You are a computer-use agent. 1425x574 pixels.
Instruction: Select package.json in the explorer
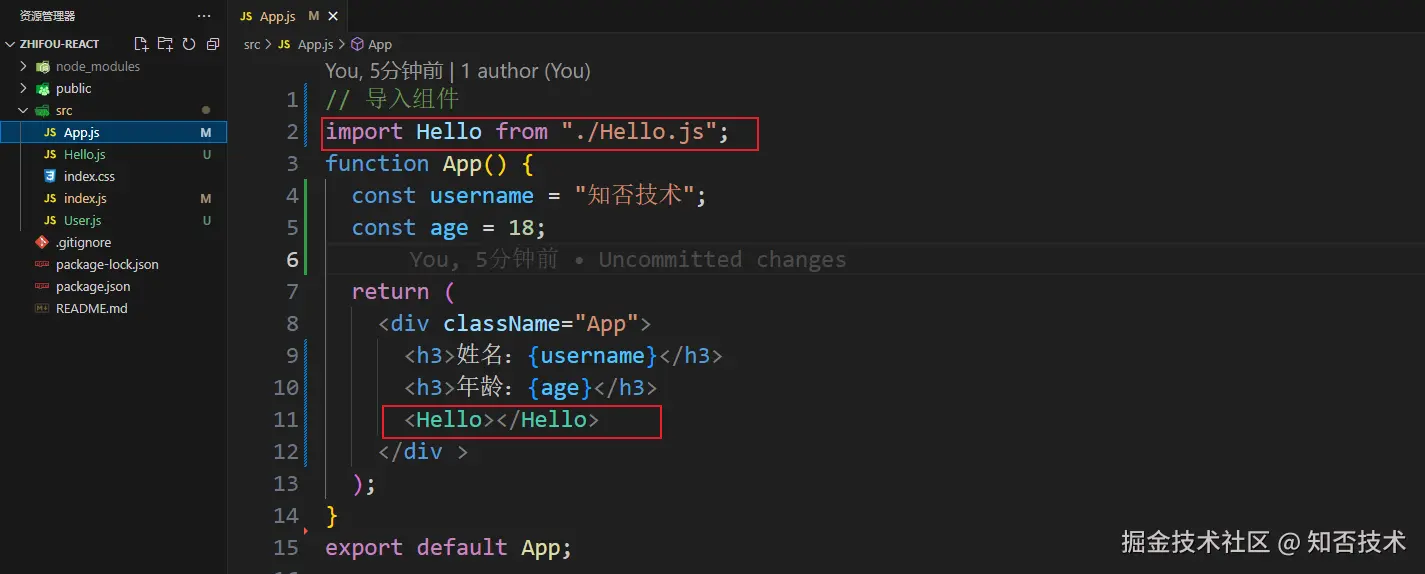[x=93, y=286]
